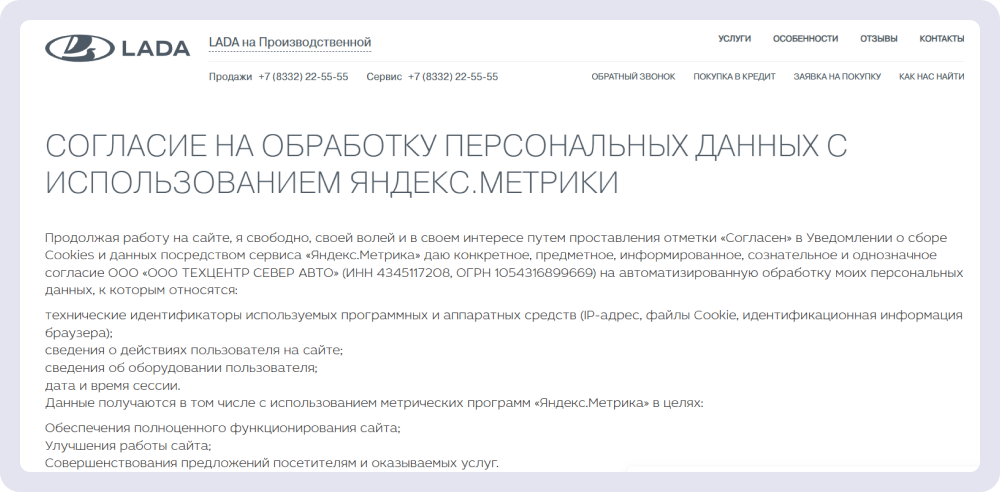1000x492 pixels.
Task: Click the line 'Улучшения работы сайта;'
Action: pos(128,445)
